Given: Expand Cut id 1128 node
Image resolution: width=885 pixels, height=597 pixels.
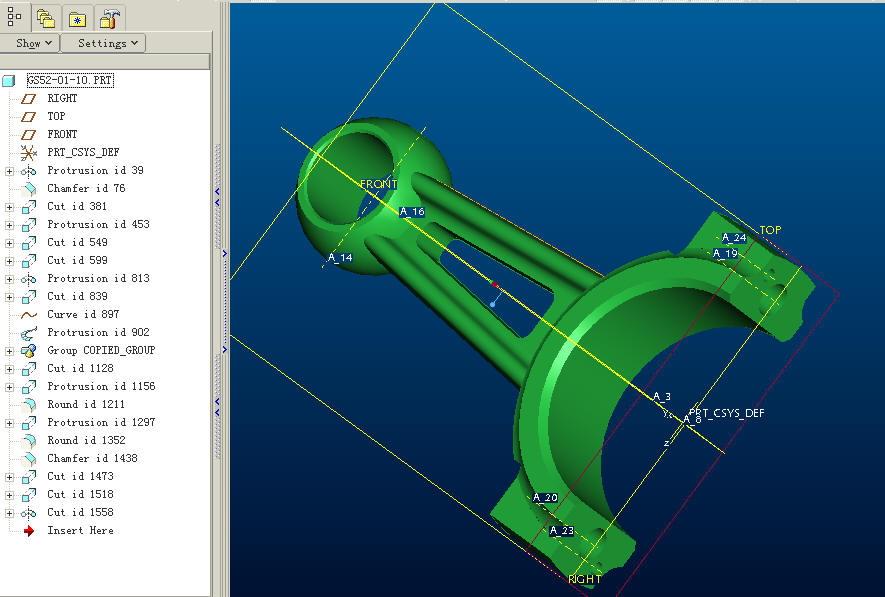Looking at the screenshot, I should [9, 369].
